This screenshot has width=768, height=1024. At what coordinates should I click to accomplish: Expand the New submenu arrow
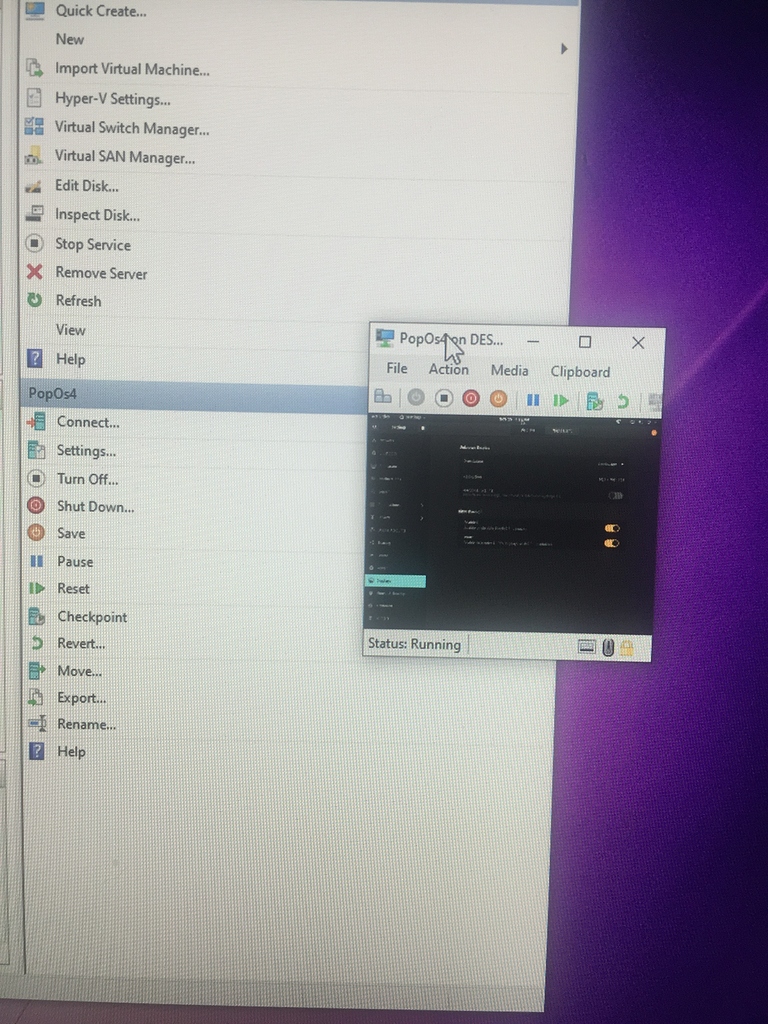[x=564, y=48]
